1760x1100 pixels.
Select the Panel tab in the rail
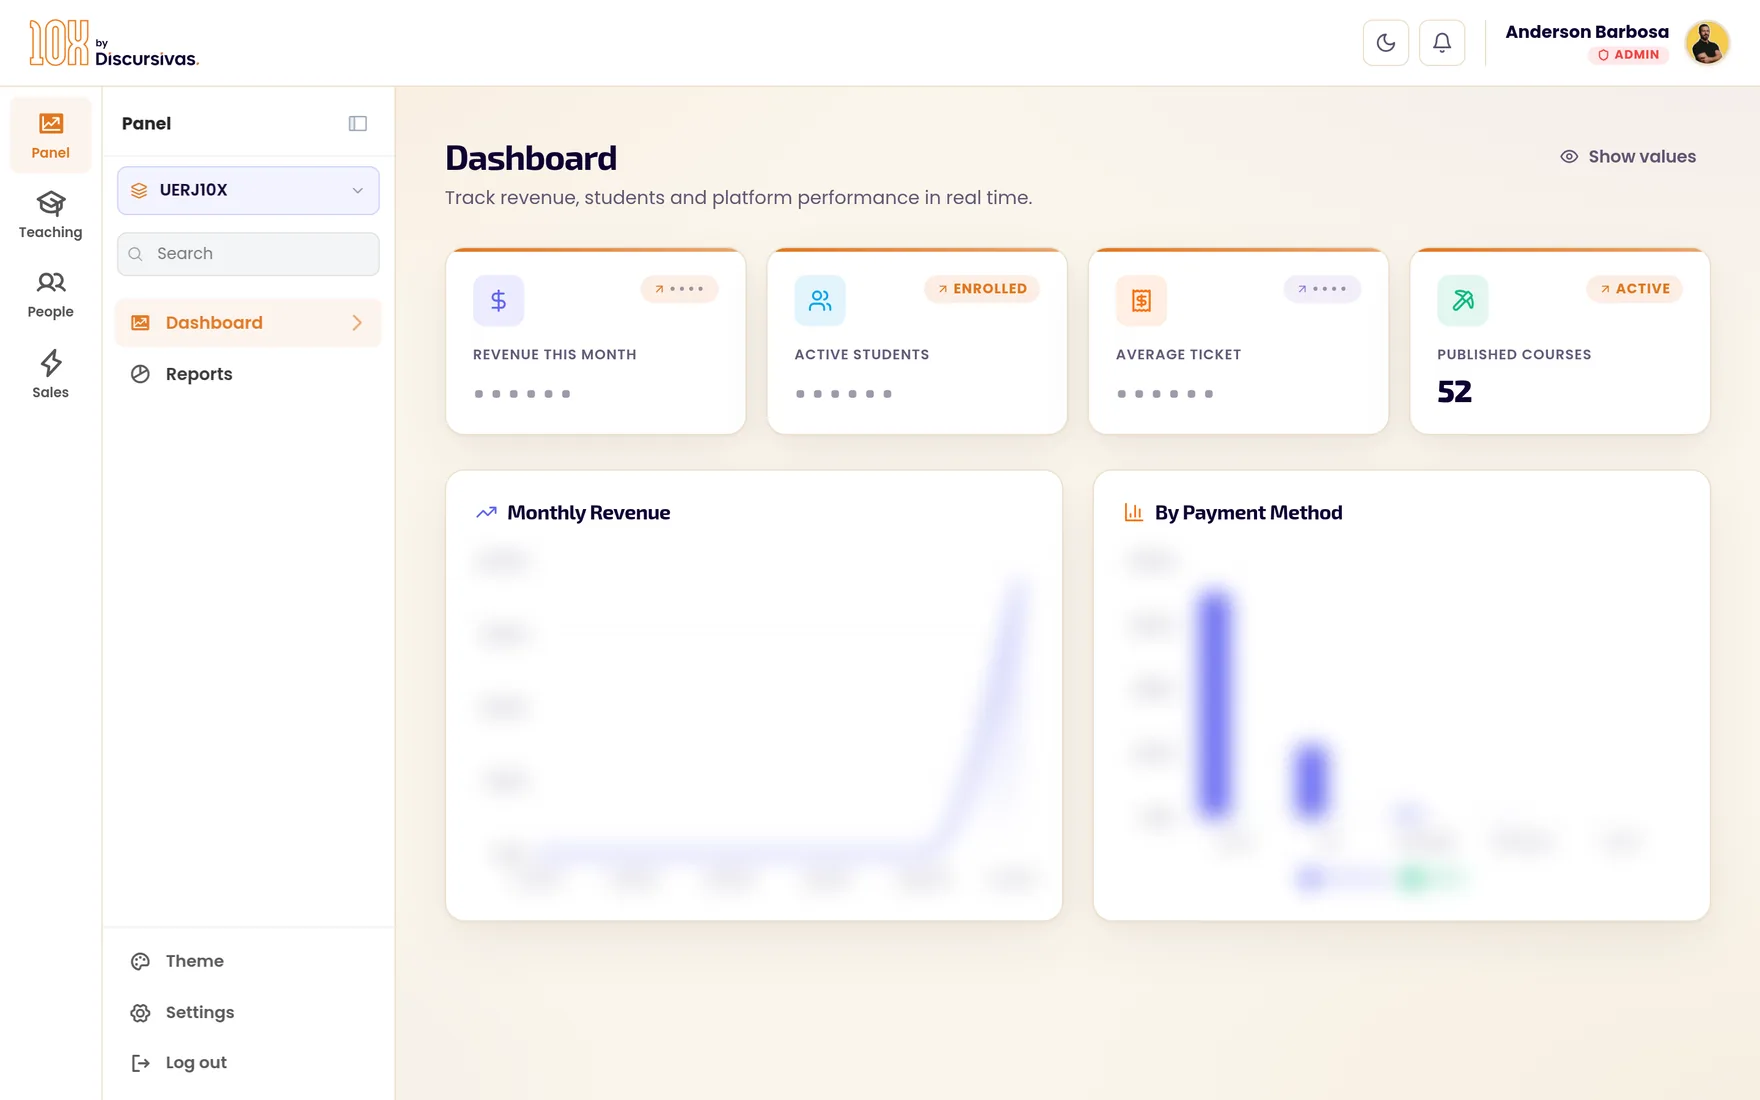[x=51, y=135]
